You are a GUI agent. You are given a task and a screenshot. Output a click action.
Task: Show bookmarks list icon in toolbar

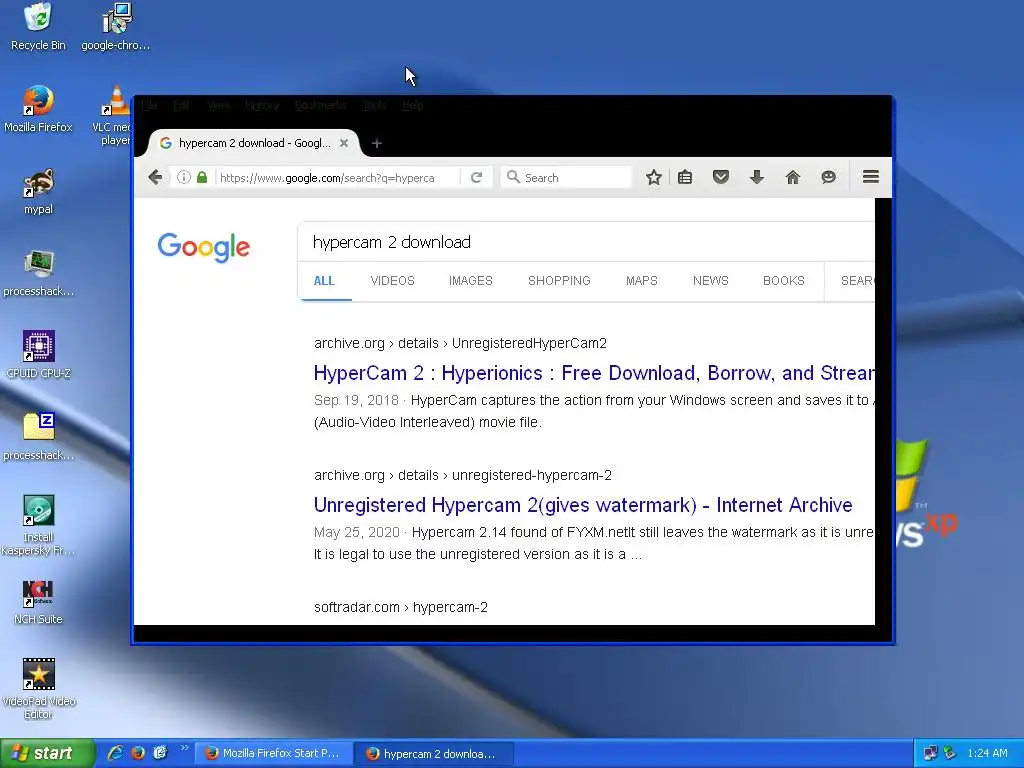coord(685,177)
